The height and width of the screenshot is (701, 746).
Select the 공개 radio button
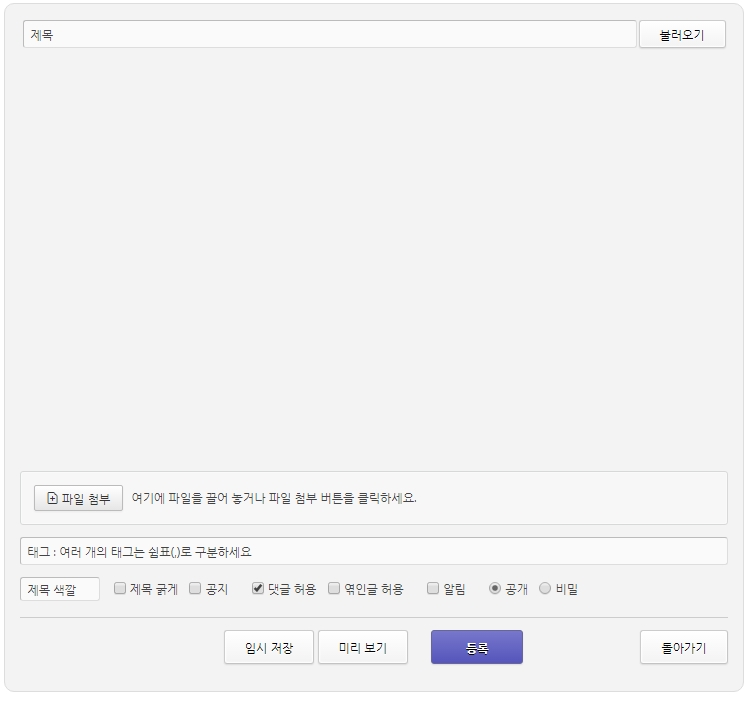click(495, 589)
